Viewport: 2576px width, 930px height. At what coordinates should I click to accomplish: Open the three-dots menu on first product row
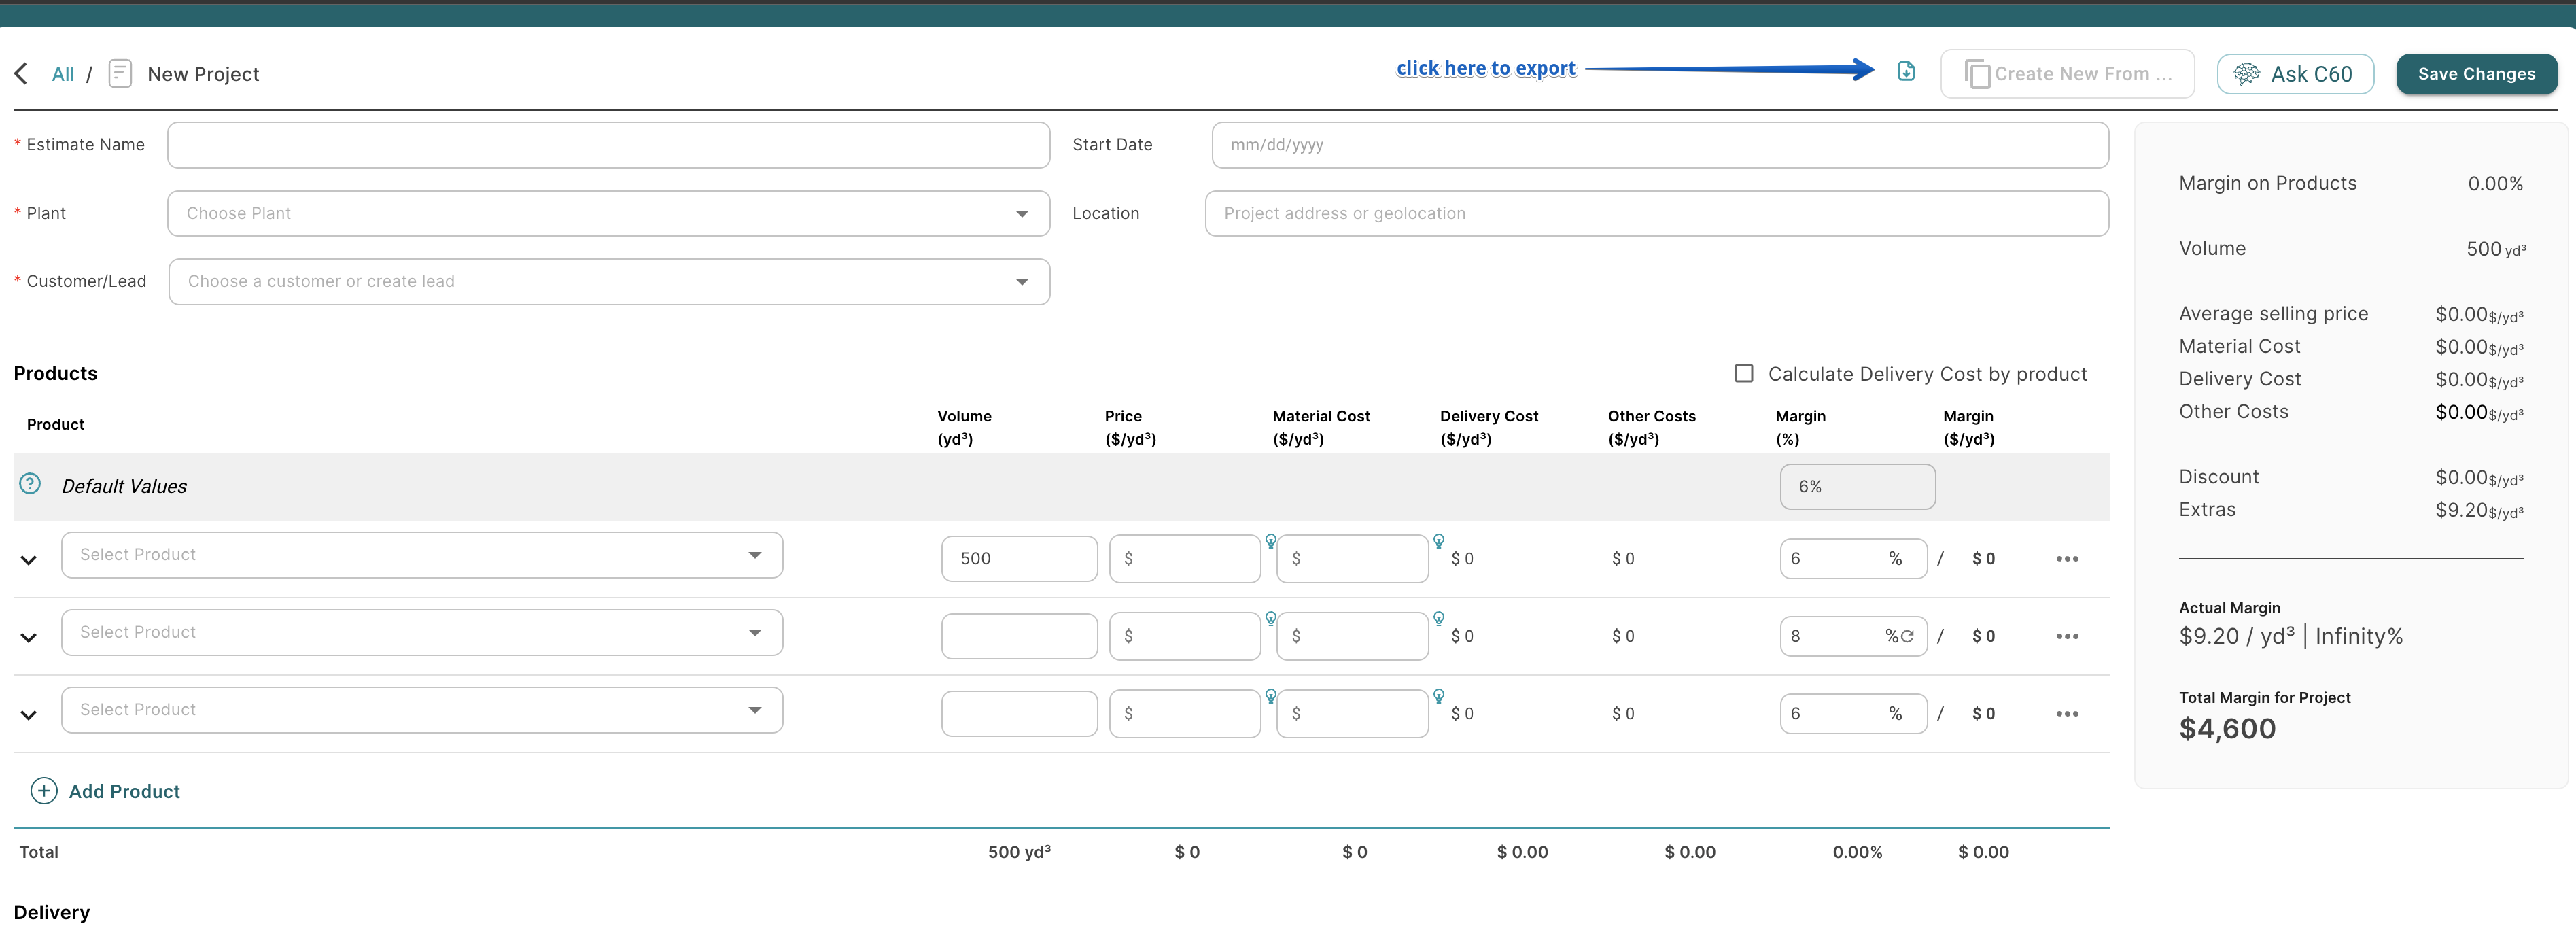coord(2067,559)
